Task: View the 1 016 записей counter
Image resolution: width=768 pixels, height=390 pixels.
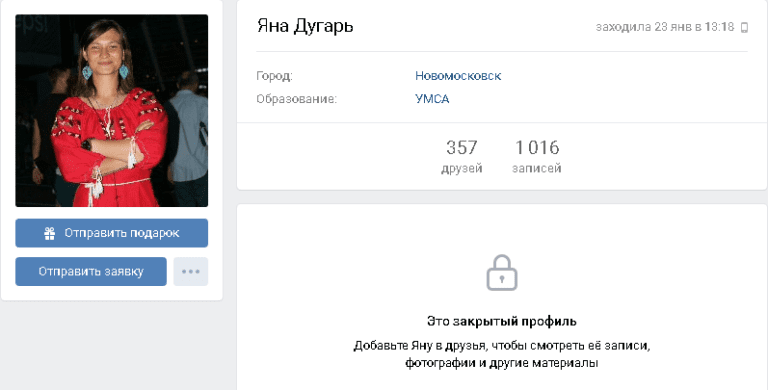Action: (536, 156)
